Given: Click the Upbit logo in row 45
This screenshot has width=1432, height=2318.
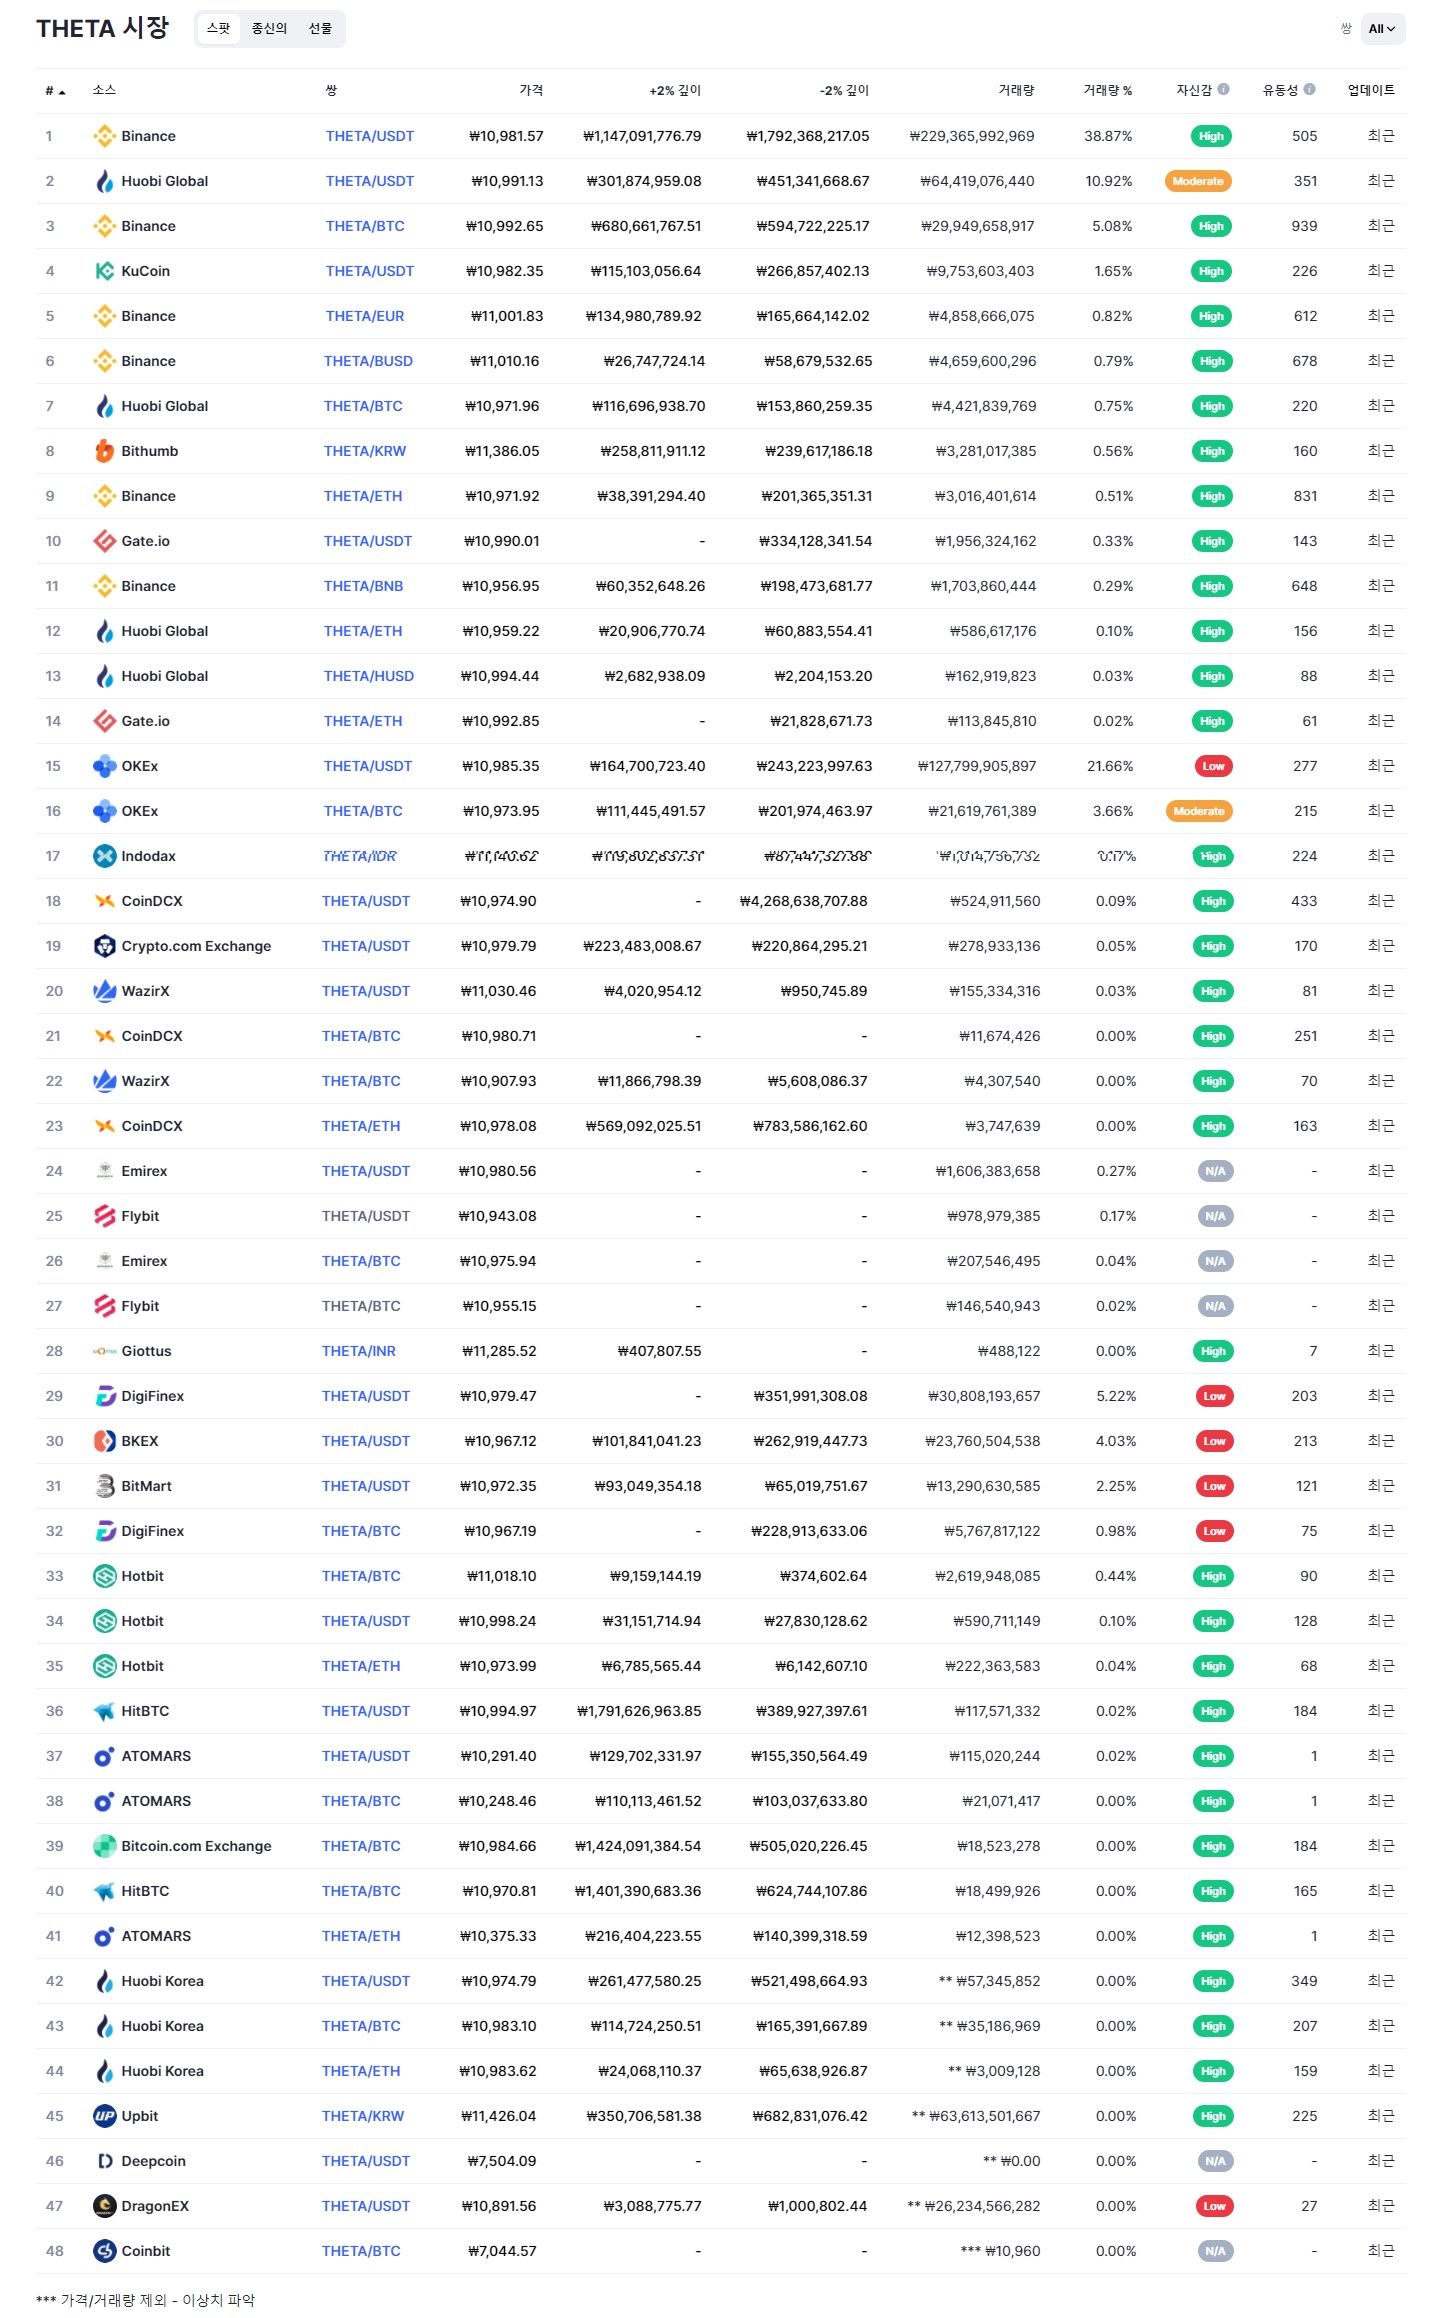Looking at the screenshot, I should coord(104,2116).
